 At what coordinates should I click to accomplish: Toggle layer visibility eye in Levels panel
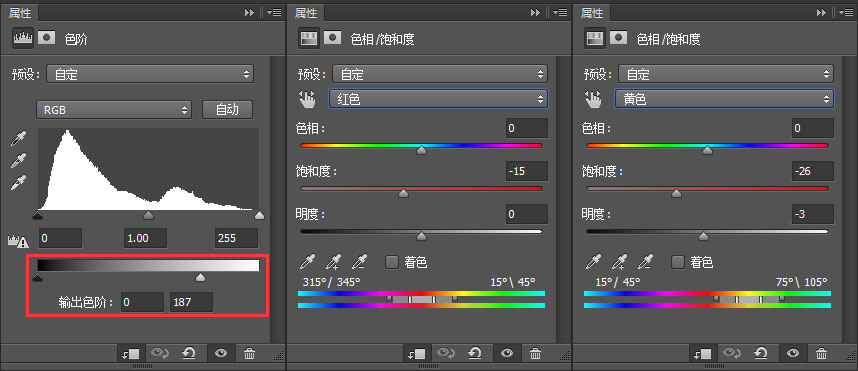221,353
